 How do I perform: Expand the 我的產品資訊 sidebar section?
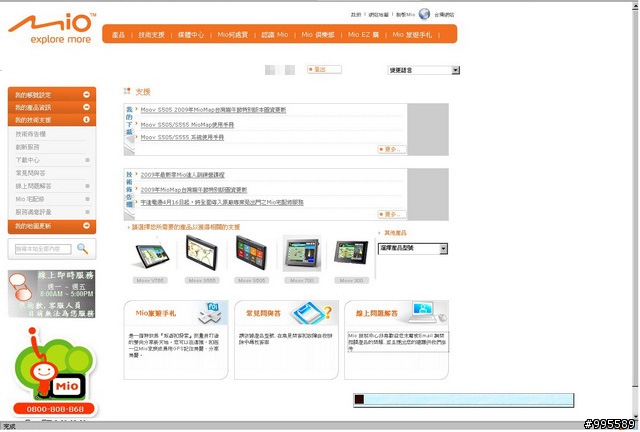click(52, 107)
